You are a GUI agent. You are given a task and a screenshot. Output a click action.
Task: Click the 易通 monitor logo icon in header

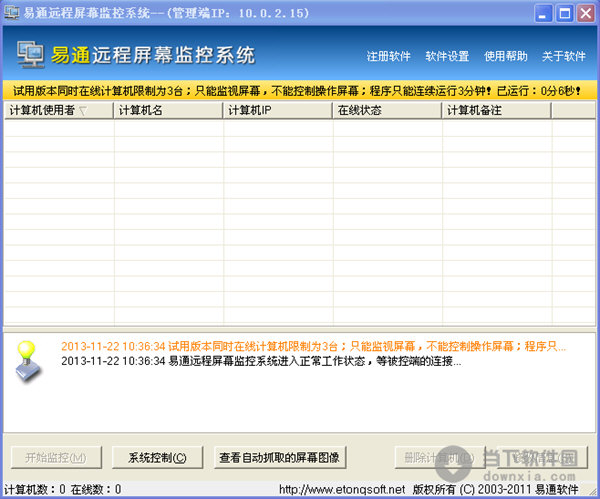click(31, 55)
